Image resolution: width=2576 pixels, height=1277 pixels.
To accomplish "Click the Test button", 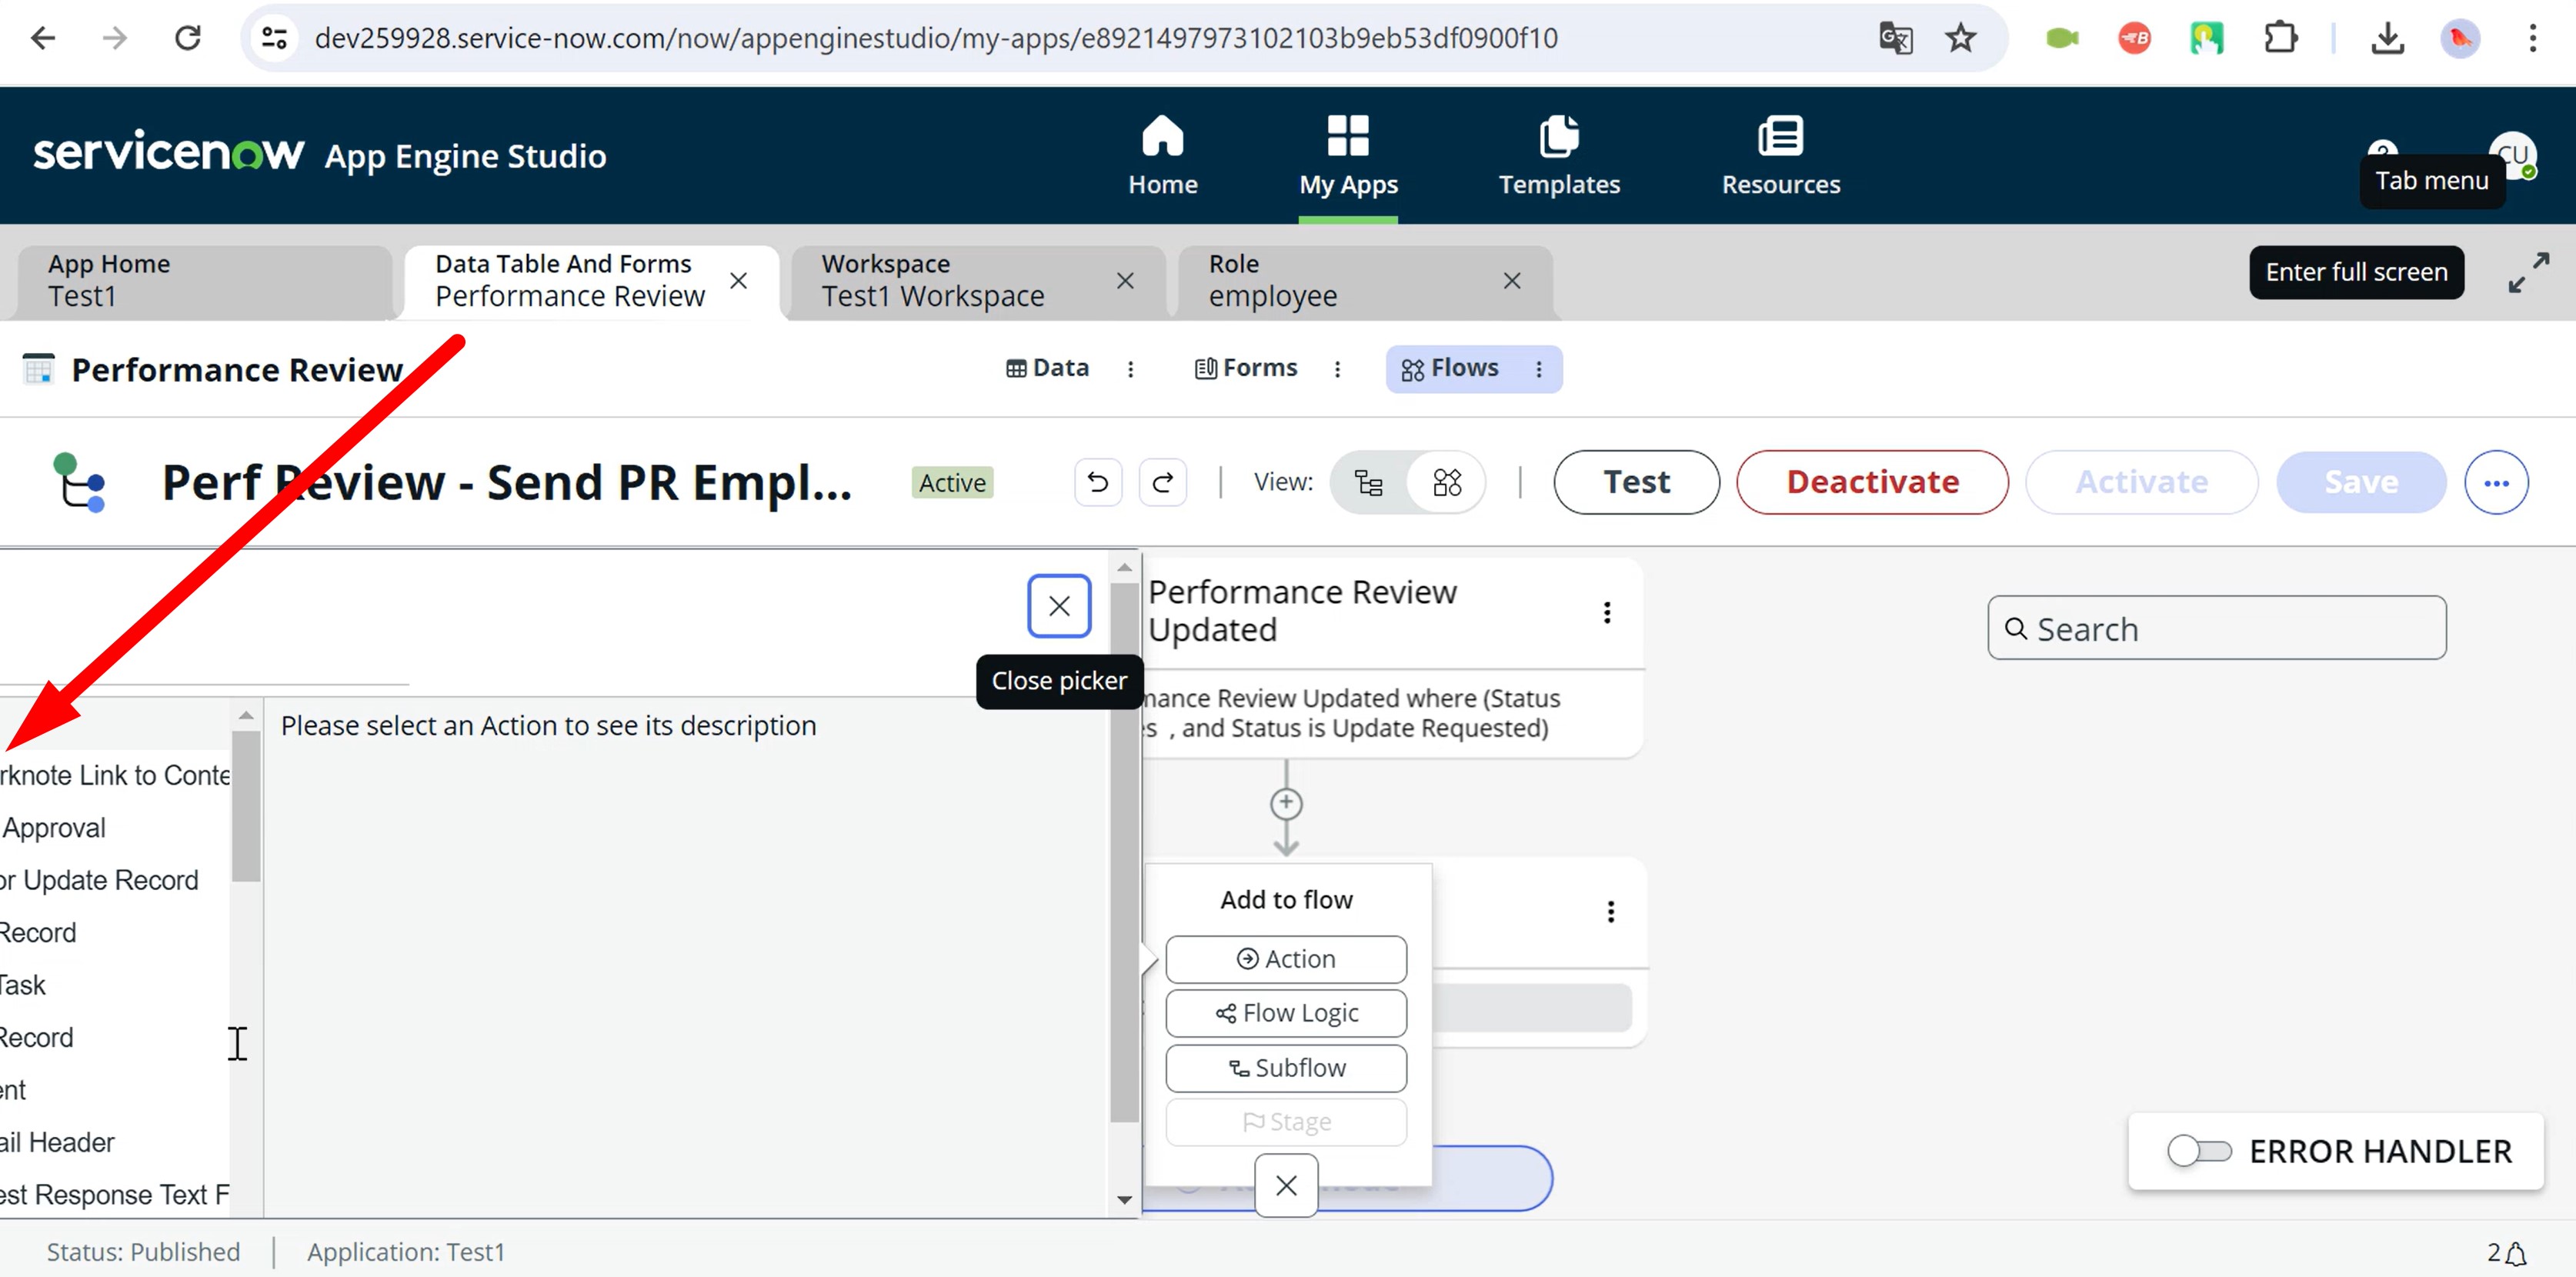I will [x=1636, y=482].
